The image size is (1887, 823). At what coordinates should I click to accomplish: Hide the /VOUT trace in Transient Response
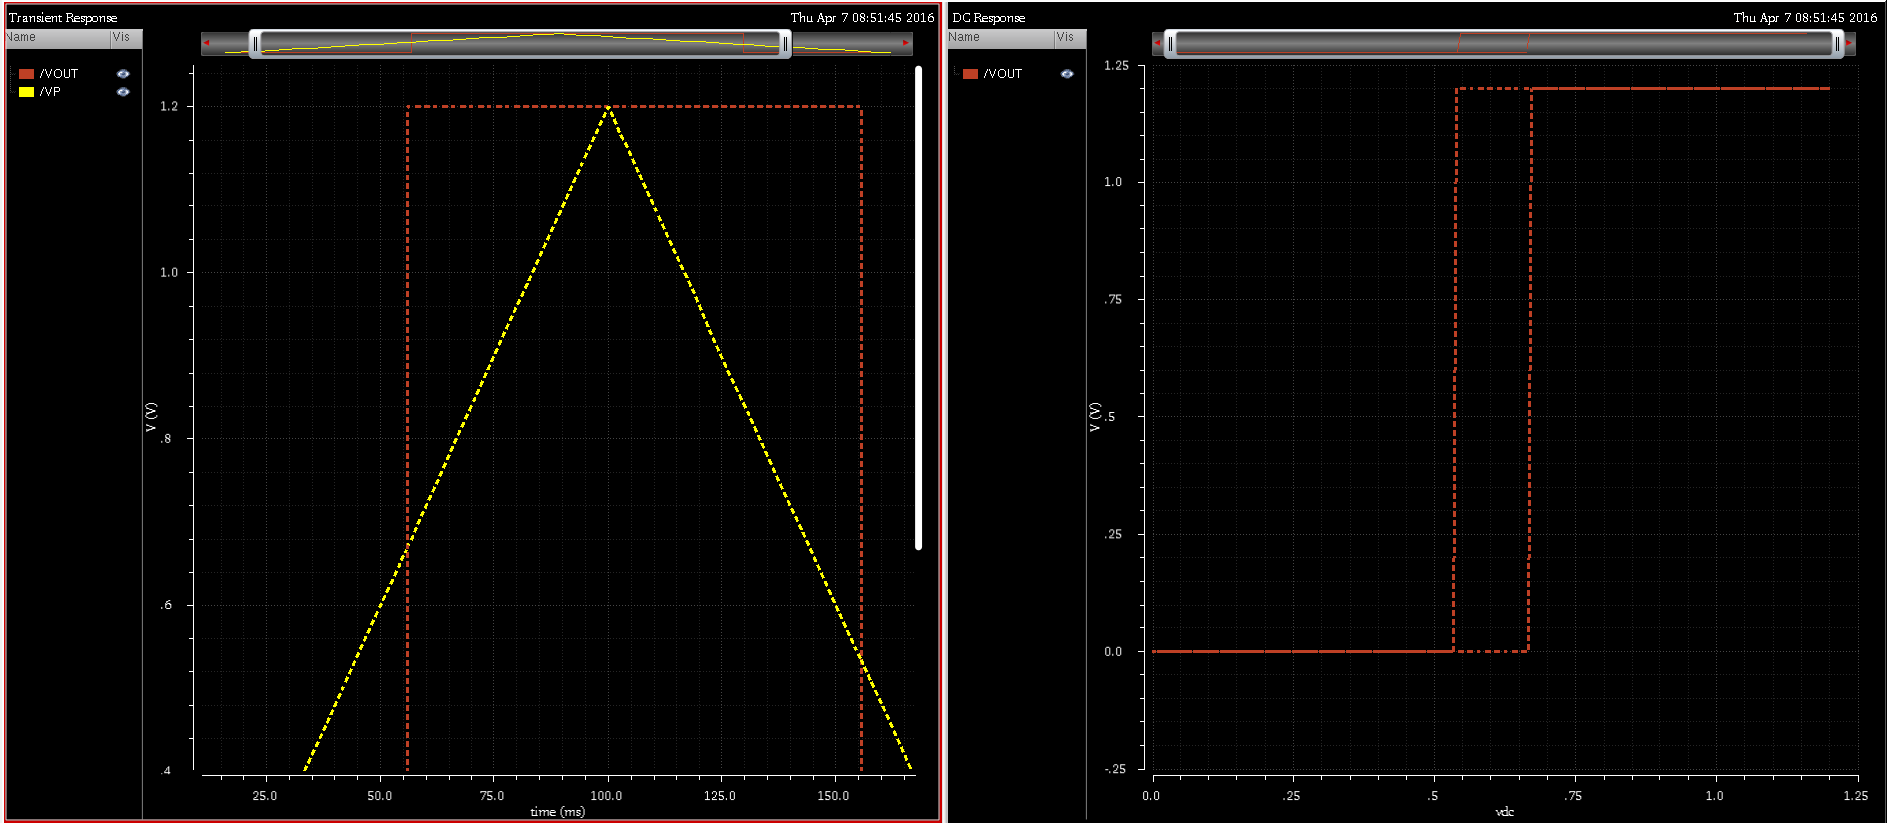click(x=123, y=74)
